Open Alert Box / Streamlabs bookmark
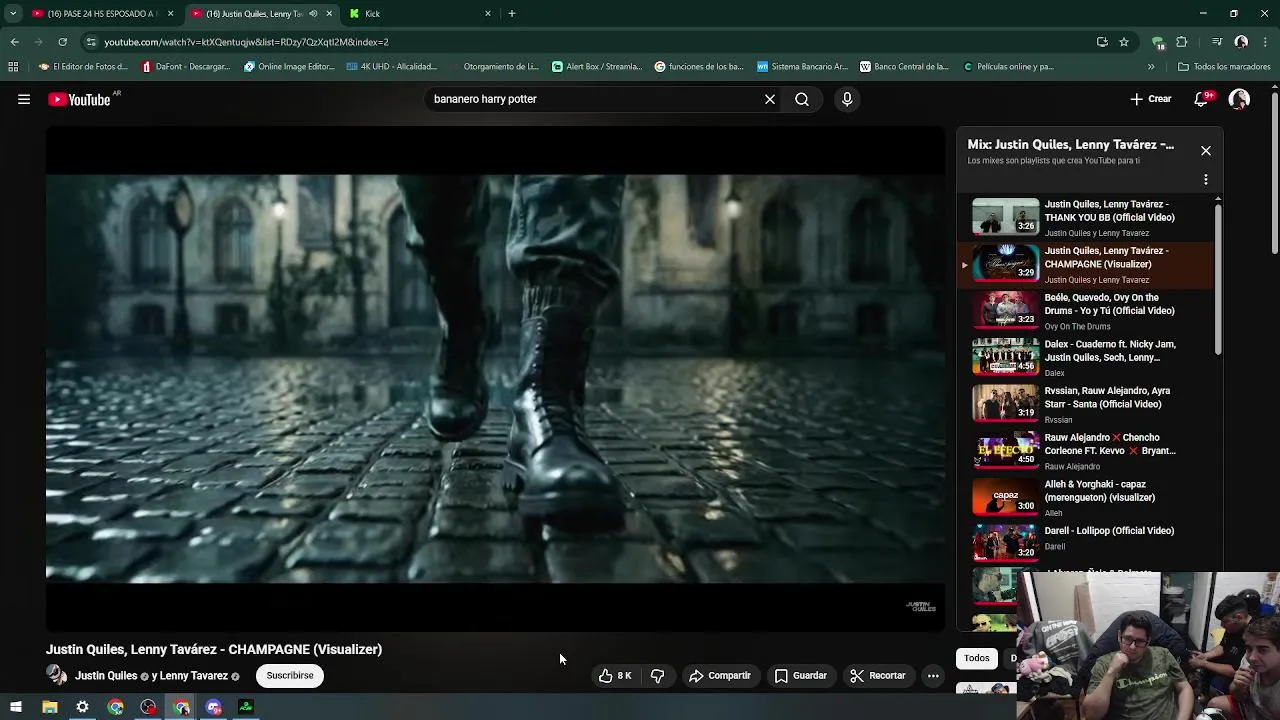 [x=597, y=67]
